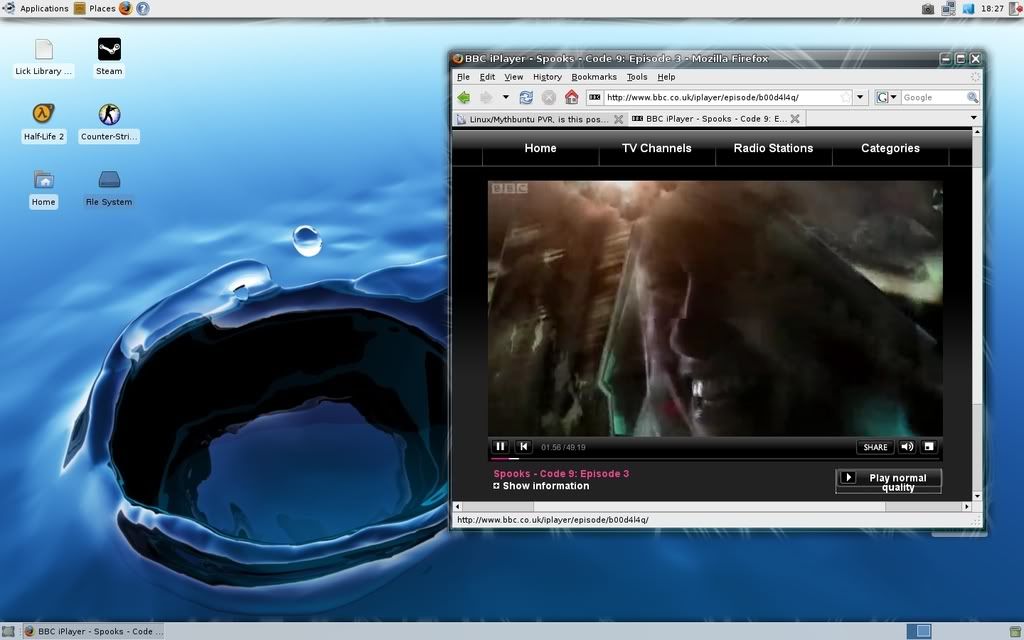Viewport: 1024px width, 640px height.
Task: Open Radio Stations in iPlayer navigation
Action: click(773, 148)
